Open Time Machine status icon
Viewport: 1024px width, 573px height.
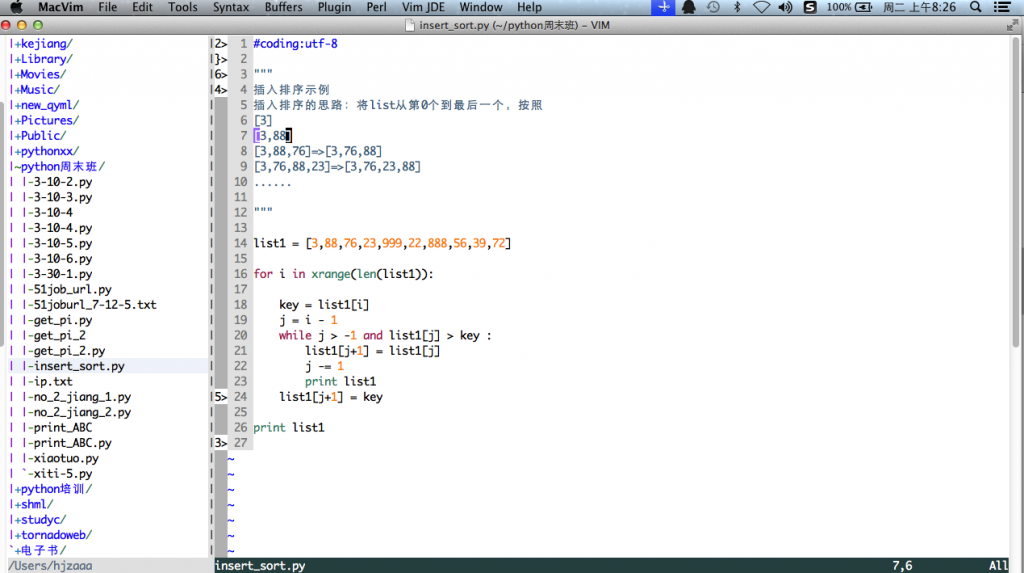(x=713, y=7)
